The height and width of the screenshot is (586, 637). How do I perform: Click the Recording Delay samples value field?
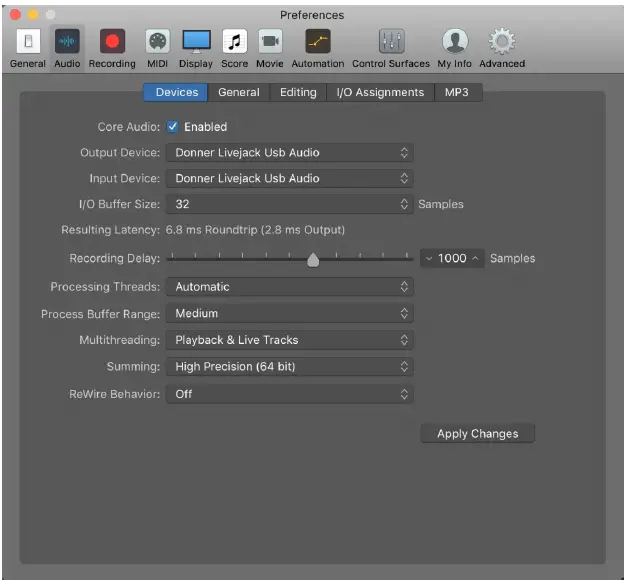tap(452, 258)
